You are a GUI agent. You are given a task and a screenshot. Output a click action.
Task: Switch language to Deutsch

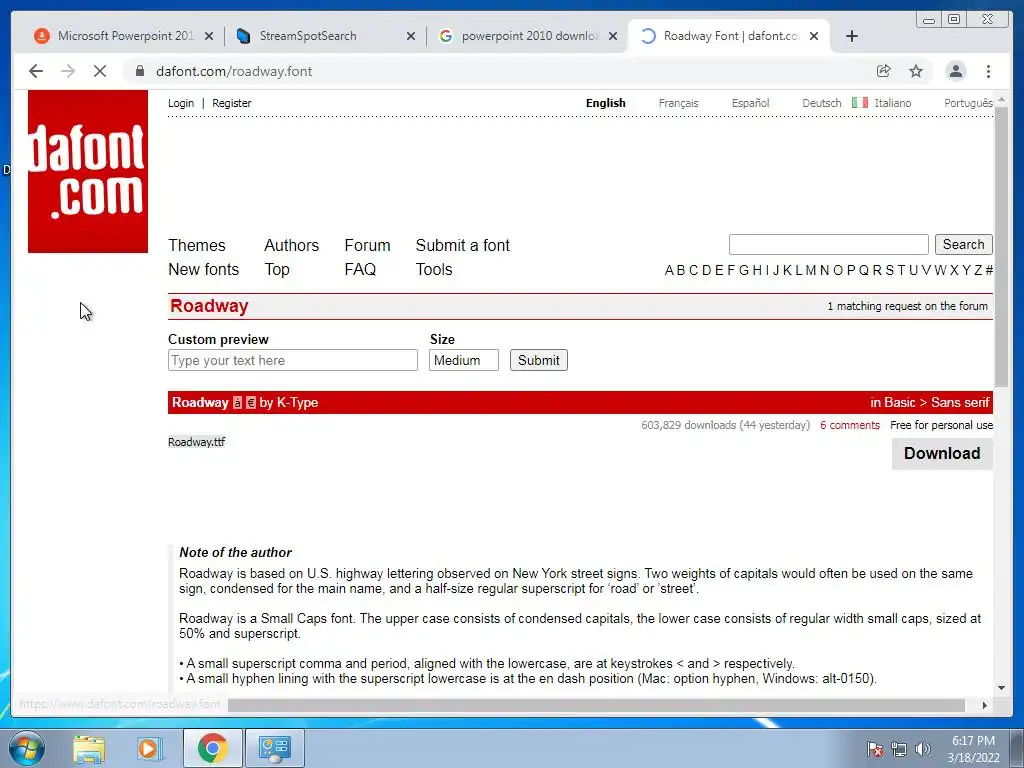822,103
